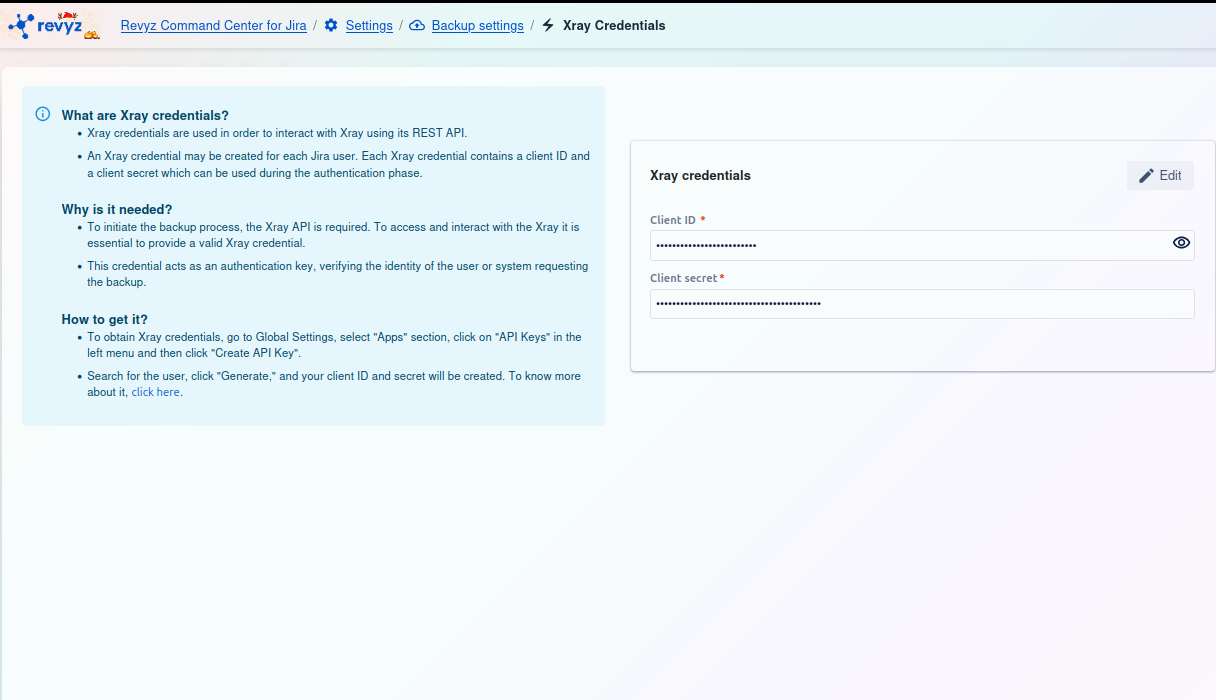Click the Revyz logo
Viewport: 1216px width, 700px height.
[55, 25]
